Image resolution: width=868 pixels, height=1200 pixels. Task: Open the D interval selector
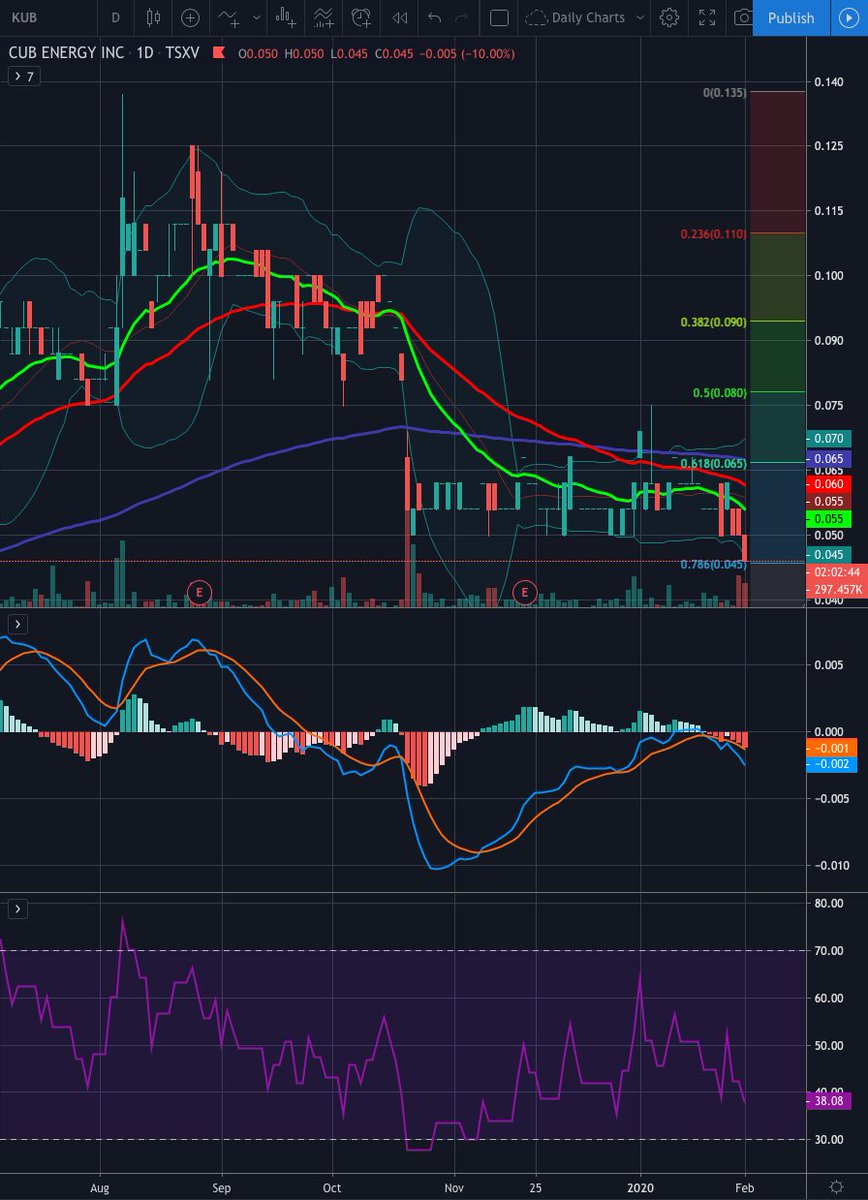[x=116, y=17]
